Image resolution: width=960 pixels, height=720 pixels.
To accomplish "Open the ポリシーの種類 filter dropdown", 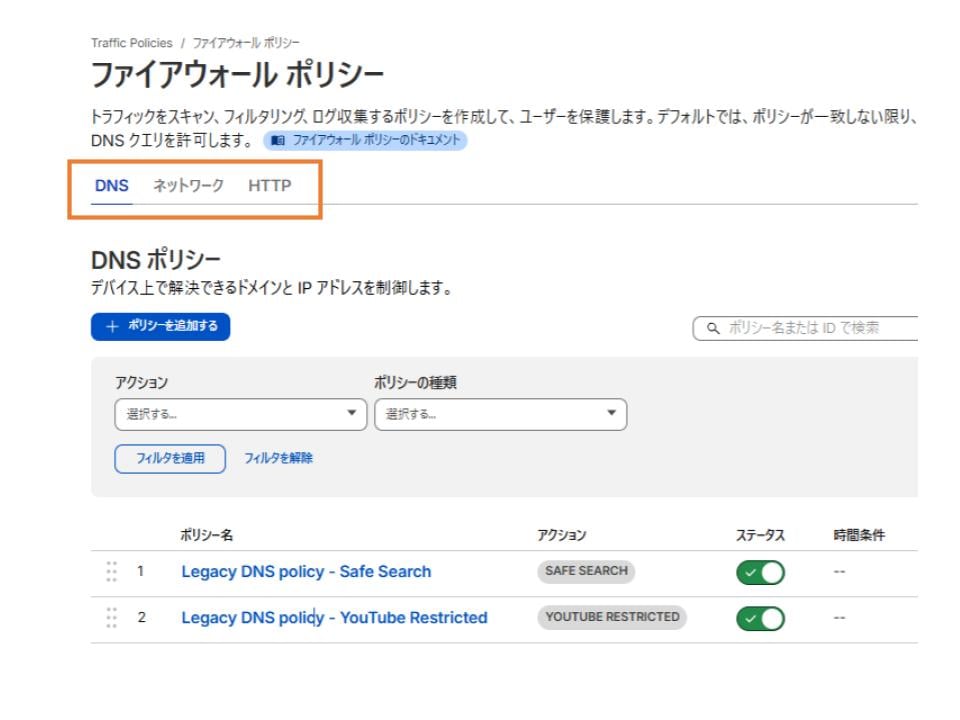I will pos(500,414).
